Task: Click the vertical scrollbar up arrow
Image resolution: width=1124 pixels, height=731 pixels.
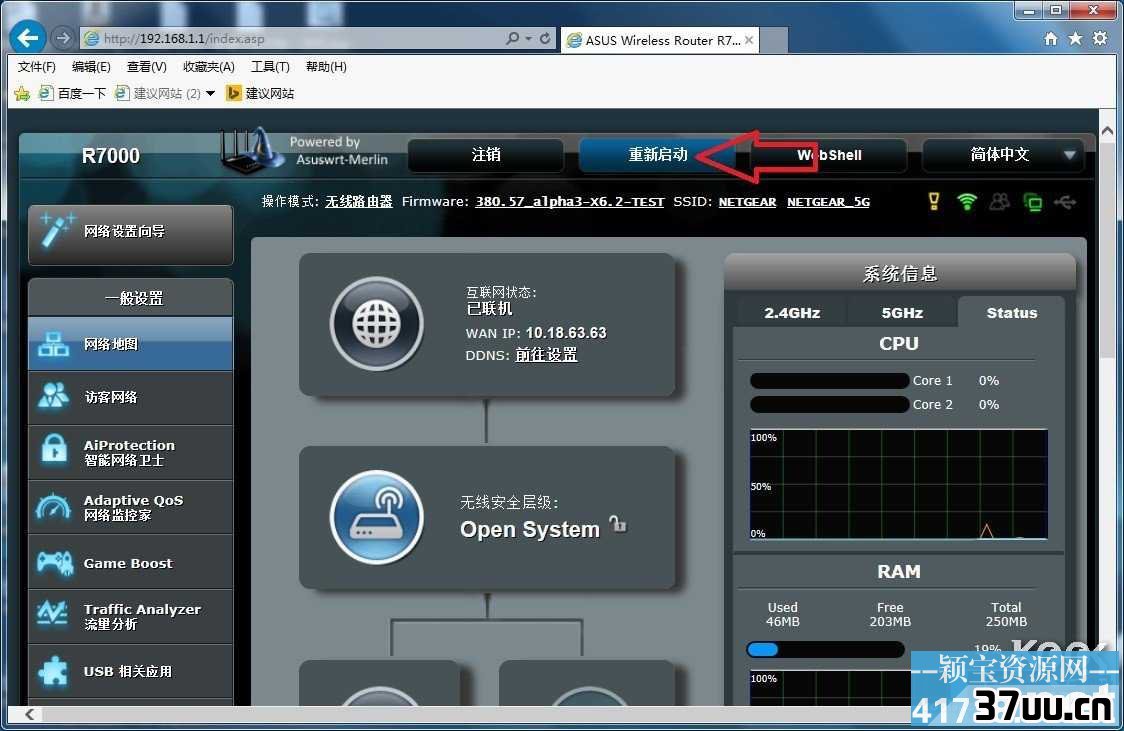Action: 1108,131
